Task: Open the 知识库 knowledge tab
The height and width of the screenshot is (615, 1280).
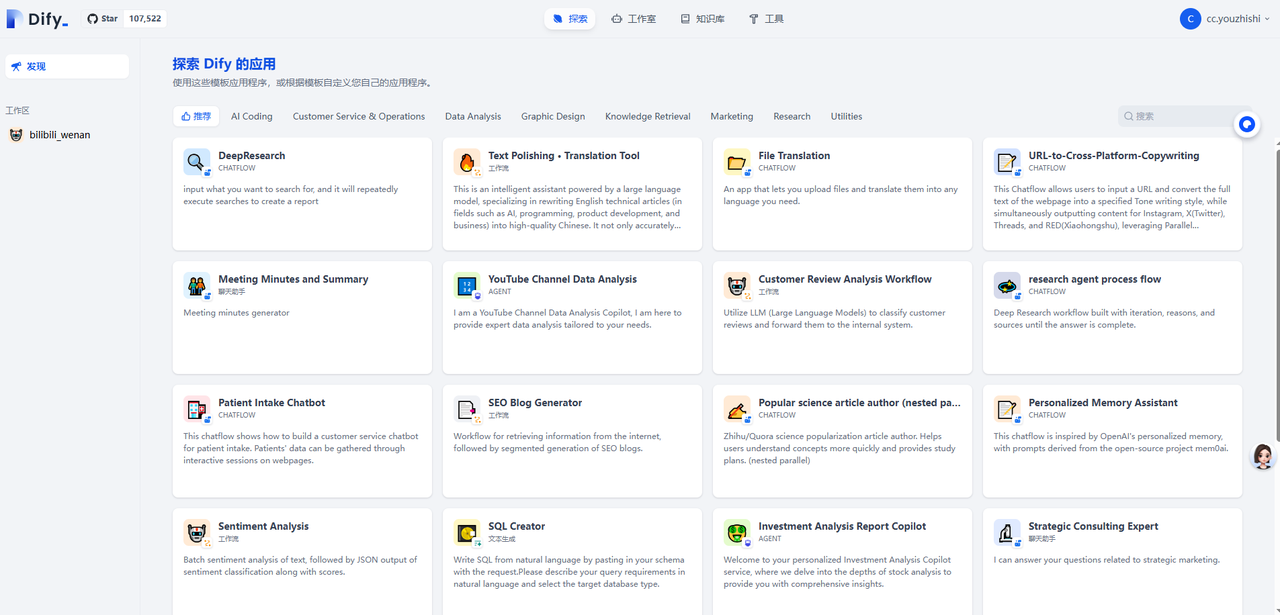Action: 702,19
